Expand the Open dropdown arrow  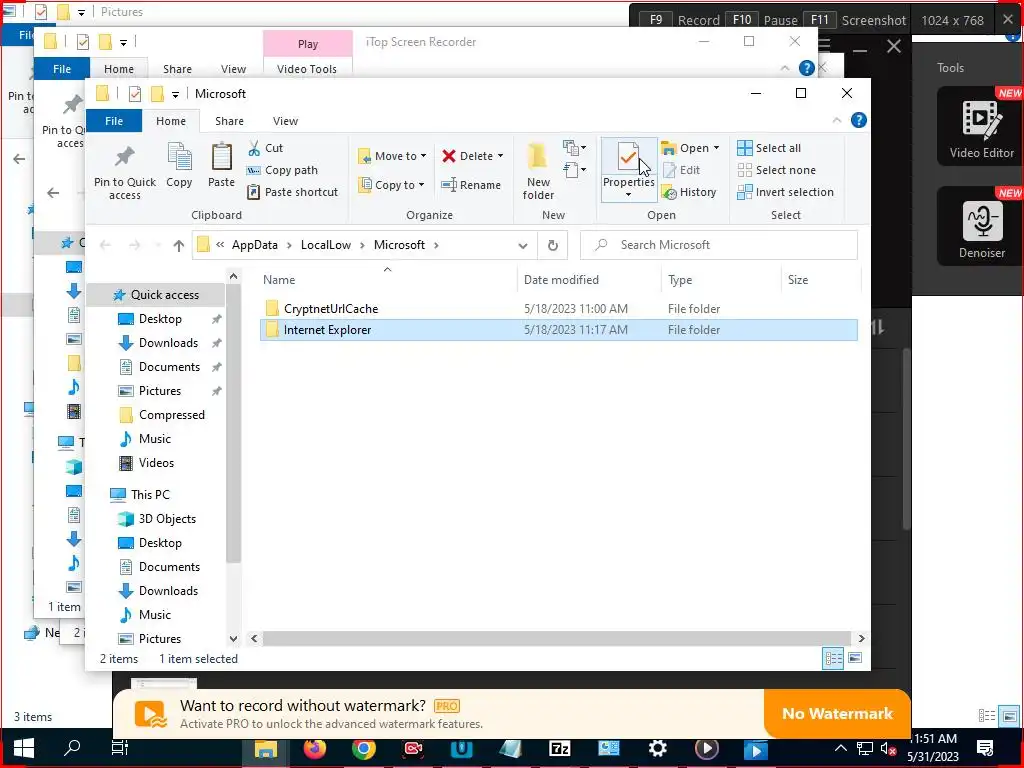point(716,148)
